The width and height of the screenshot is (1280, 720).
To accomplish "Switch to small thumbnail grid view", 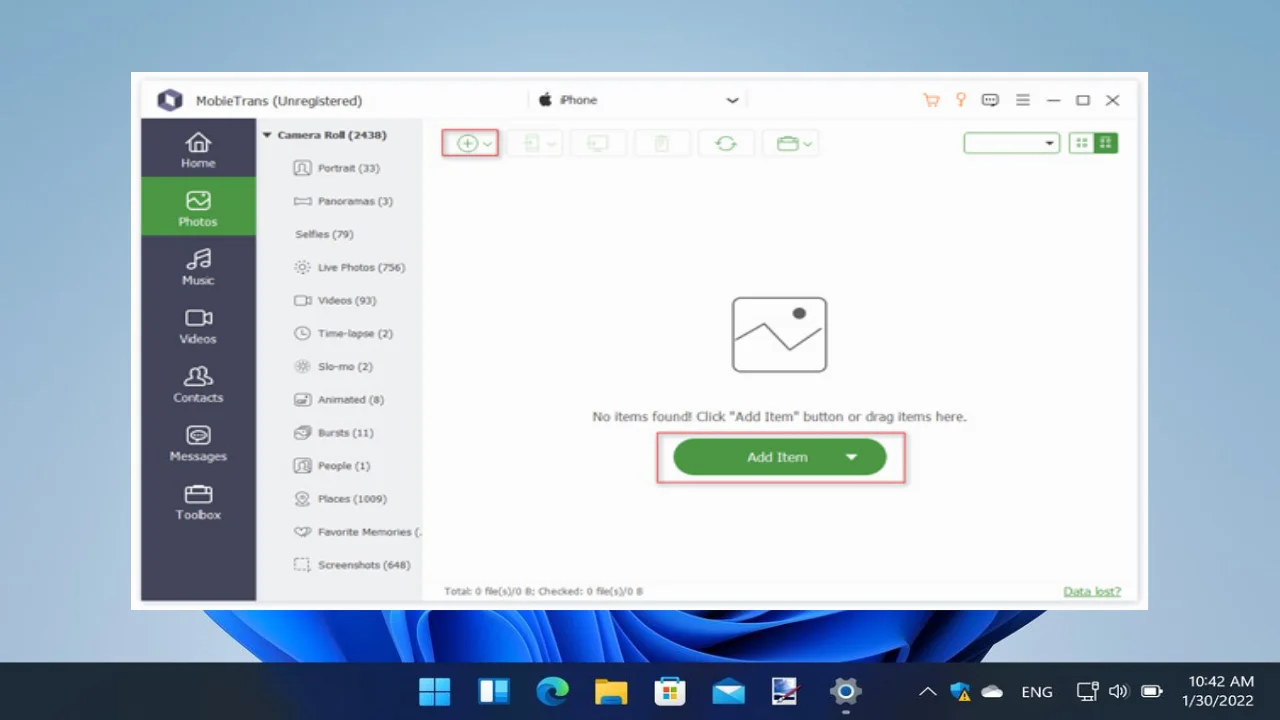I will (1081, 143).
